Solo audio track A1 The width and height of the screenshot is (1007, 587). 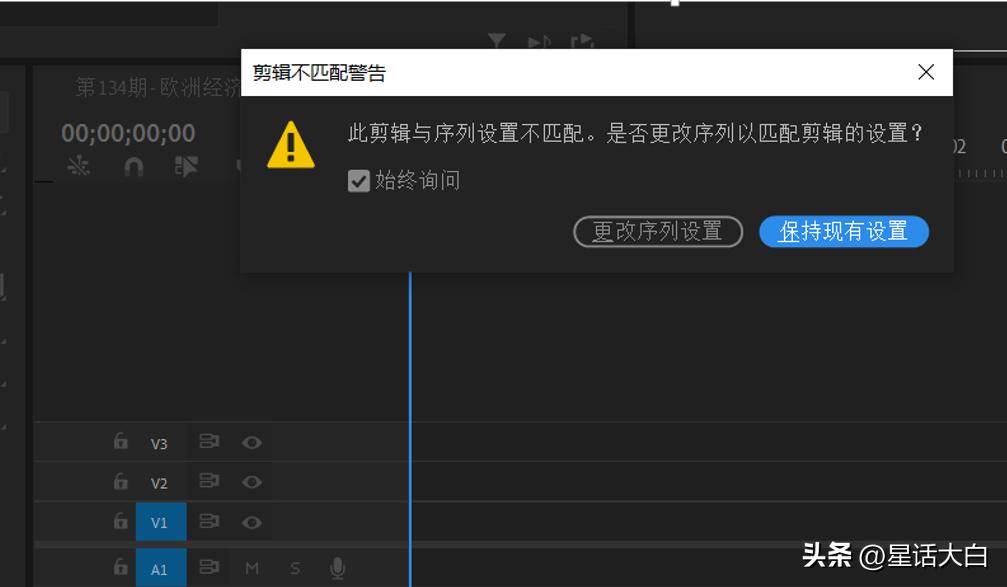pos(296,567)
